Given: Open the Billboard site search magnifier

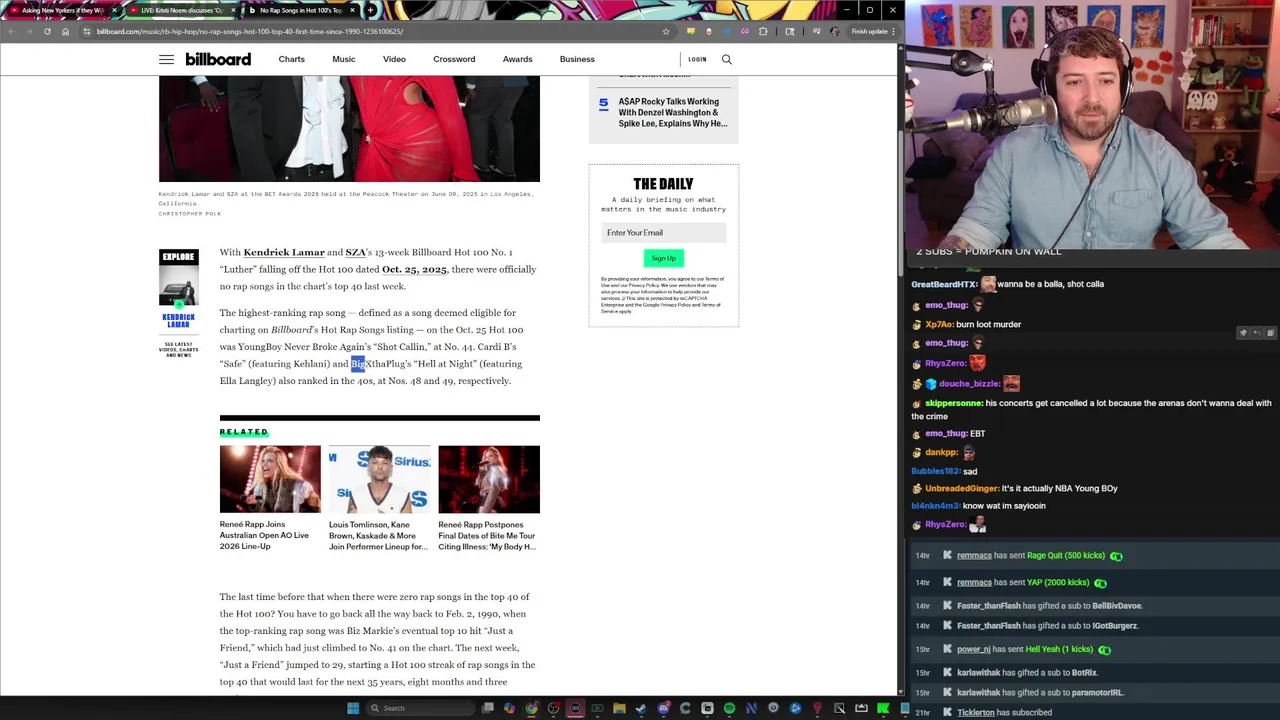Looking at the screenshot, I should [x=727, y=59].
